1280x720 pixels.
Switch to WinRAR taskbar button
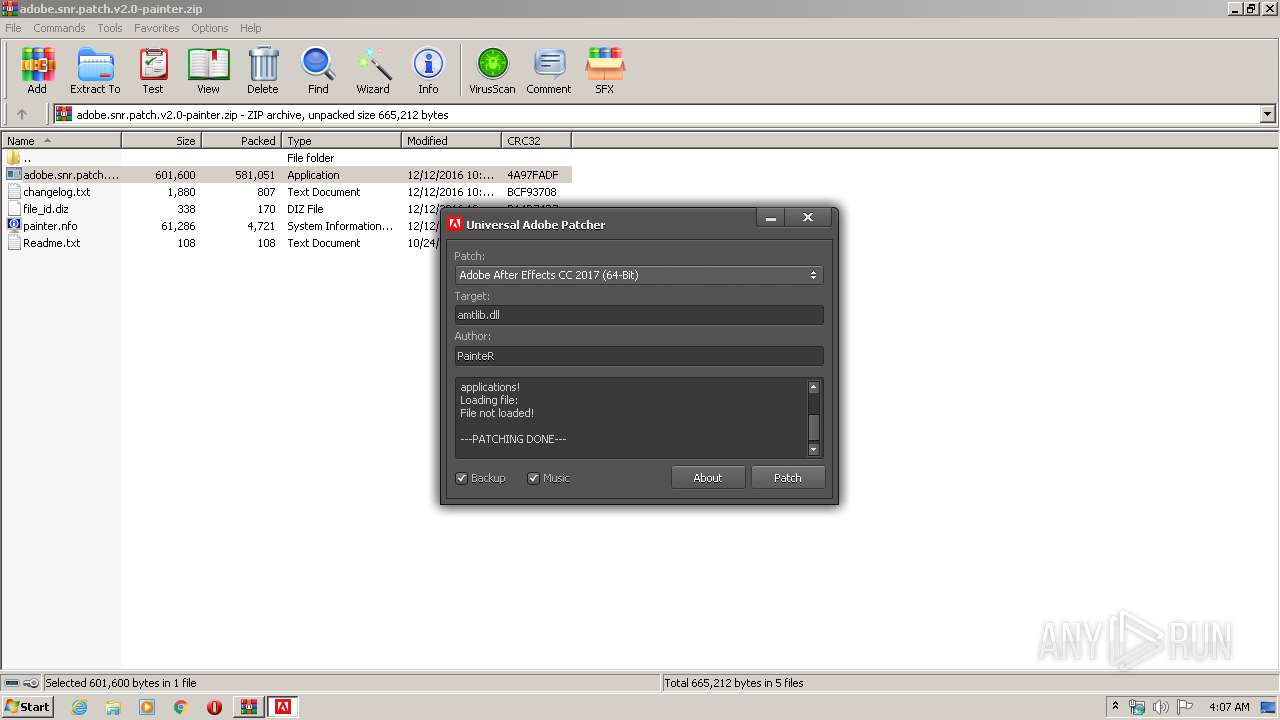coord(248,707)
